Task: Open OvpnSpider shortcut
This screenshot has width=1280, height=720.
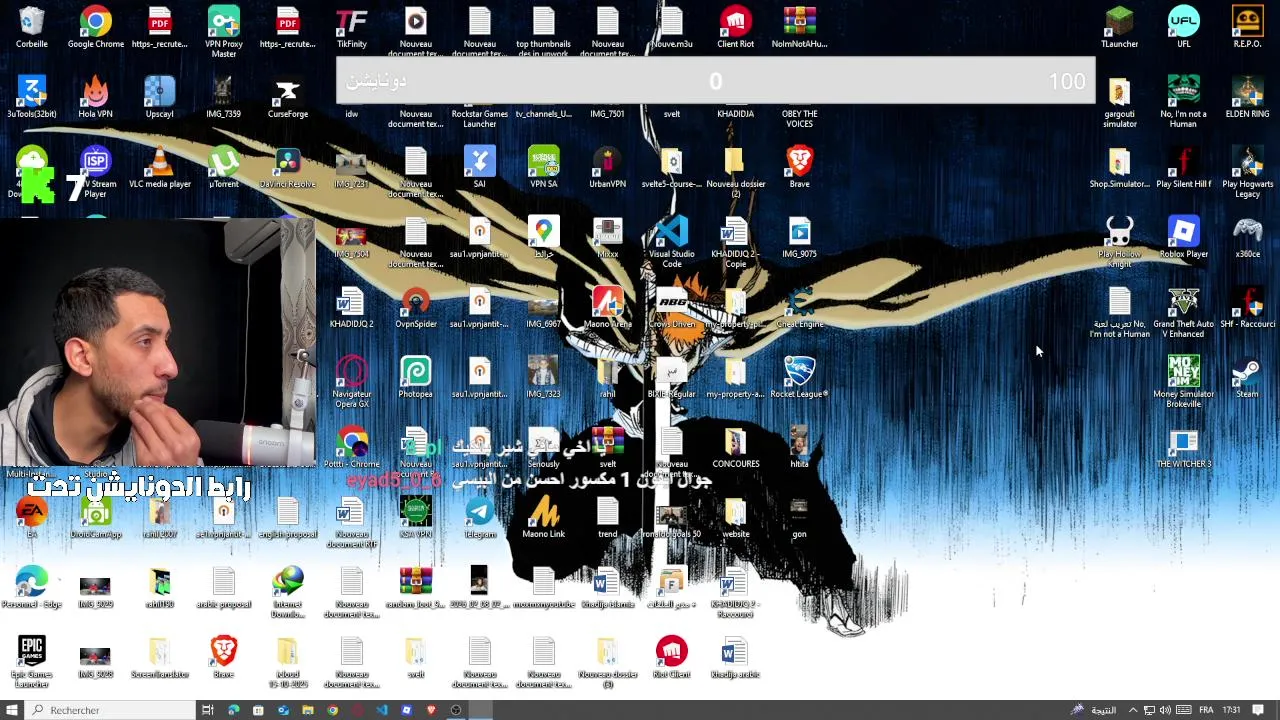Action: coord(416,307)
